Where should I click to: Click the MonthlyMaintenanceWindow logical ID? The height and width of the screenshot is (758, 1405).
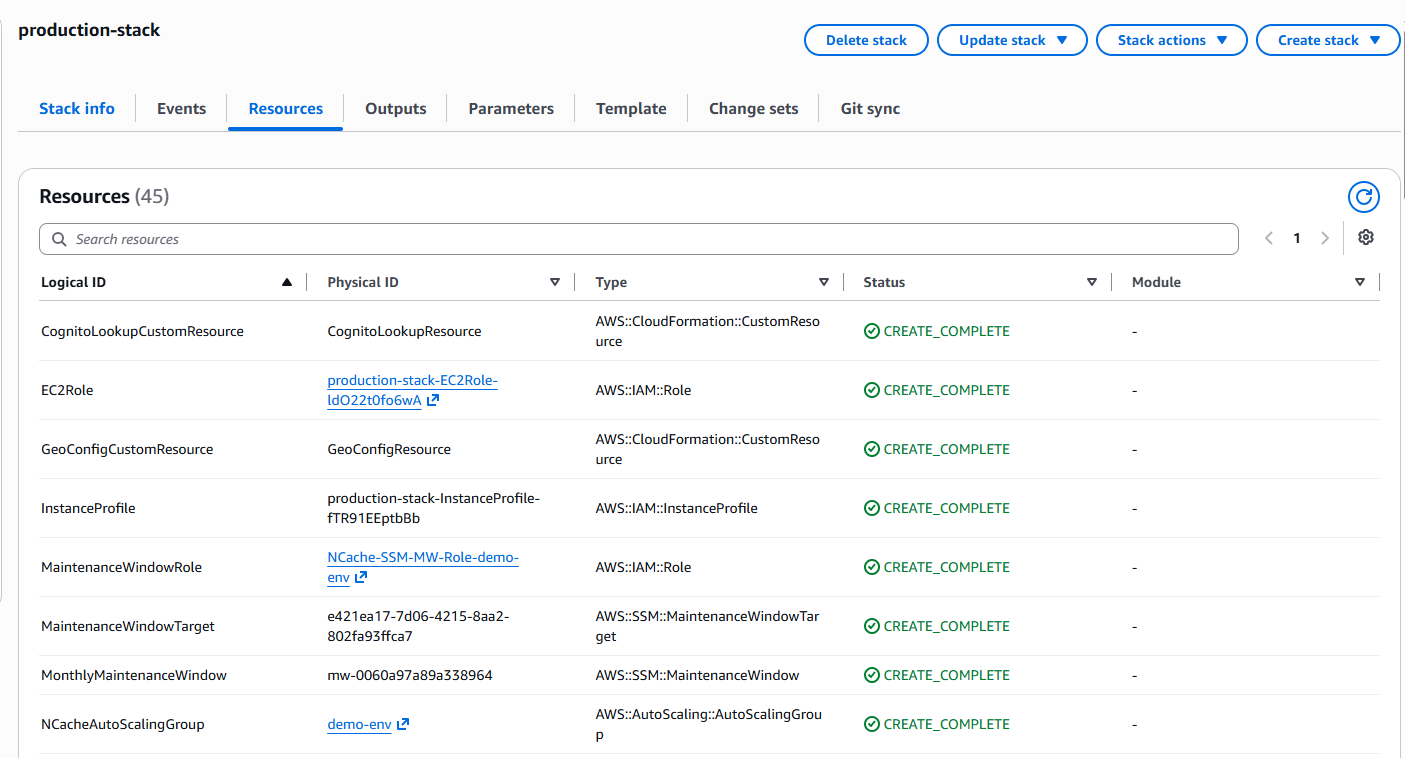(x=134, y=675)
